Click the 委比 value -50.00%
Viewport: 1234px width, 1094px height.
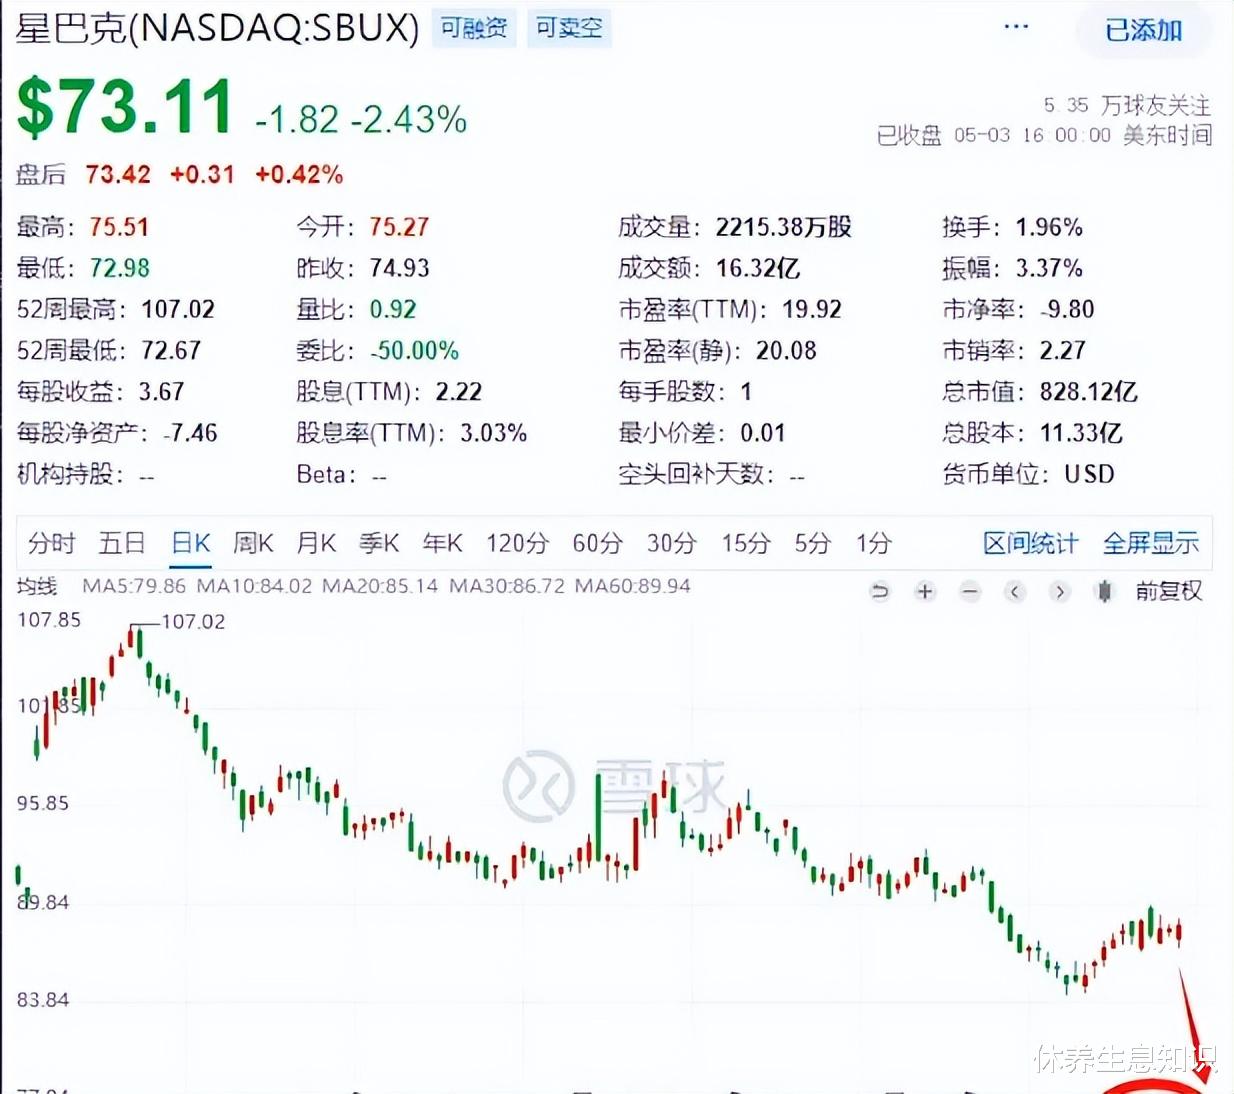tap(414, 350)
